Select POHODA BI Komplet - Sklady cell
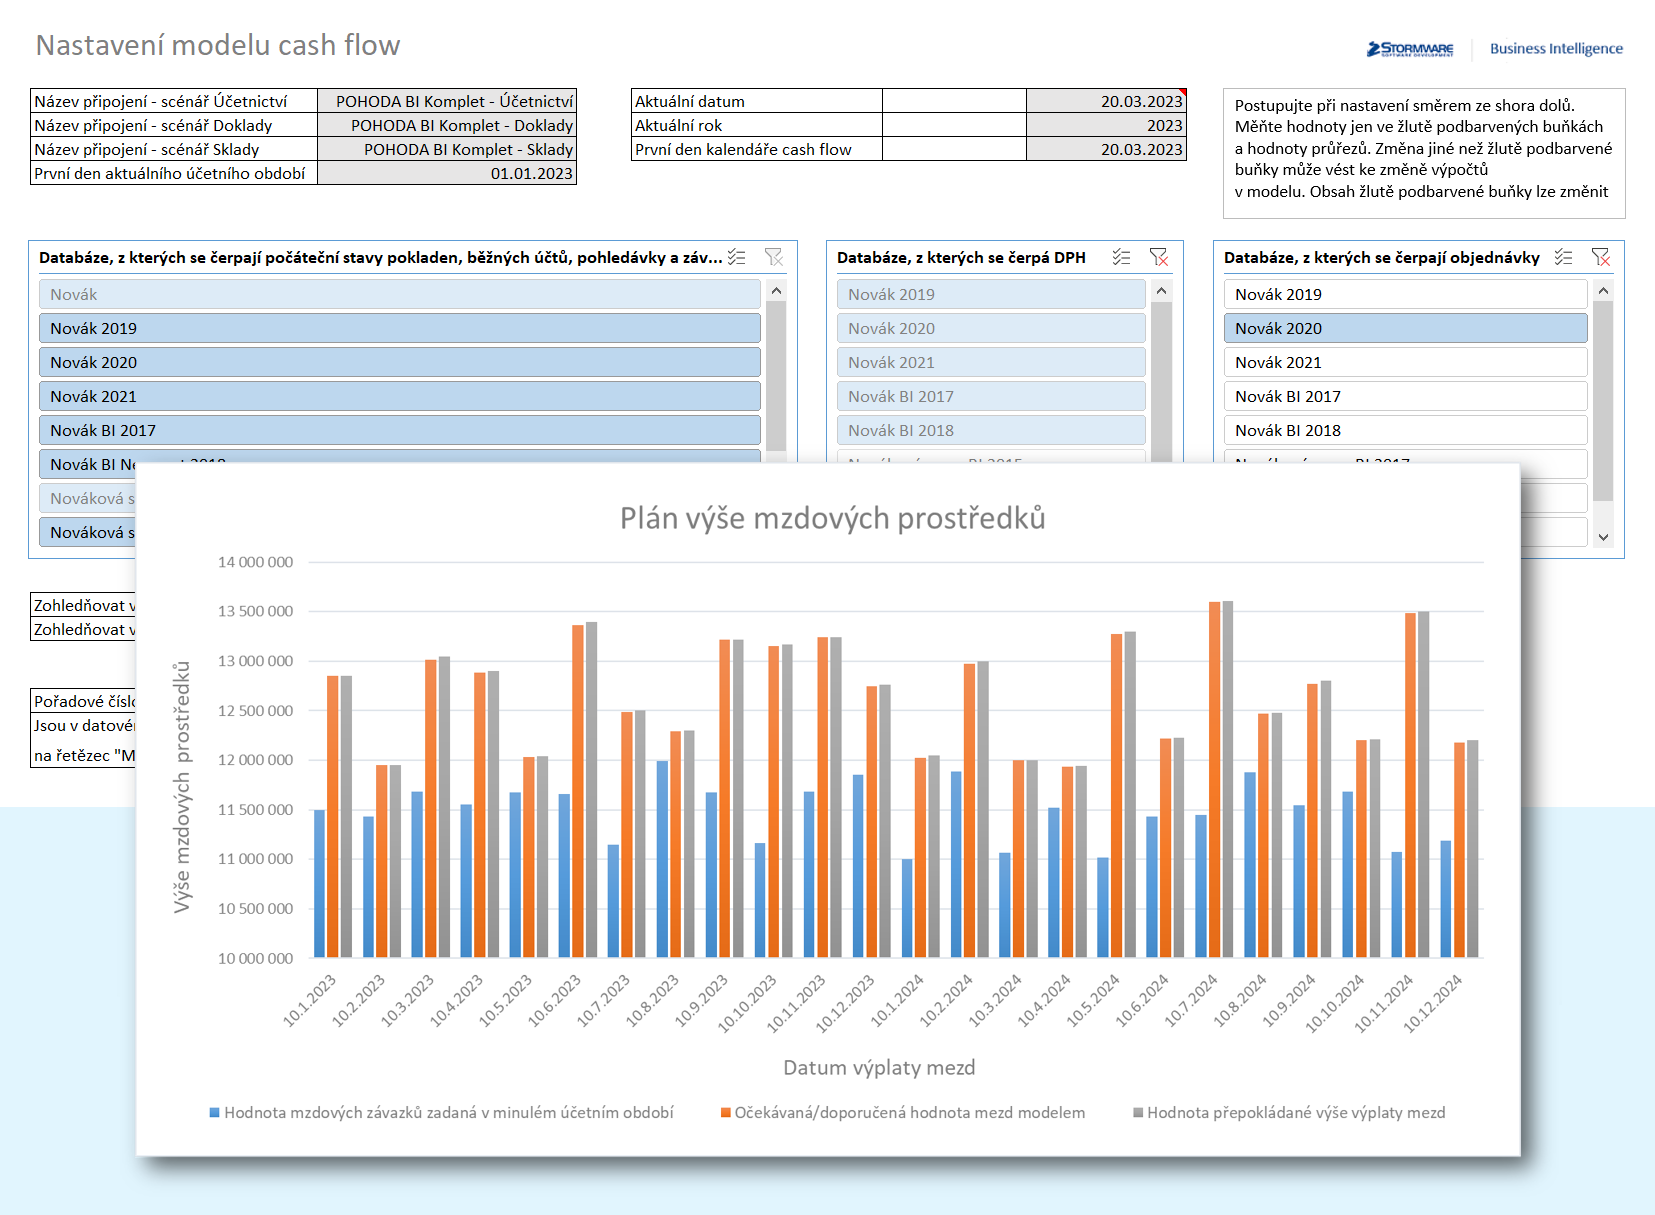 [x=447, y=149]
